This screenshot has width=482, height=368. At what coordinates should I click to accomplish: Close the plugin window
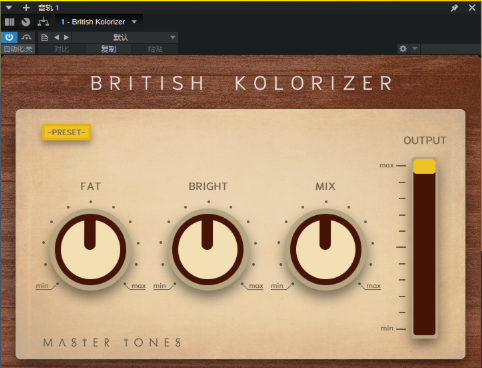tap(472, 7)
